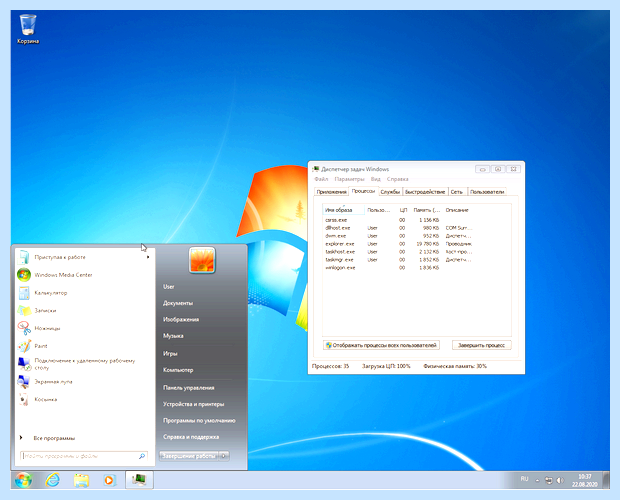Viewport: 620px width, 500px height.
Task: Switch to Networking tab in Task Manager
Action: click(x=457, y=192)
